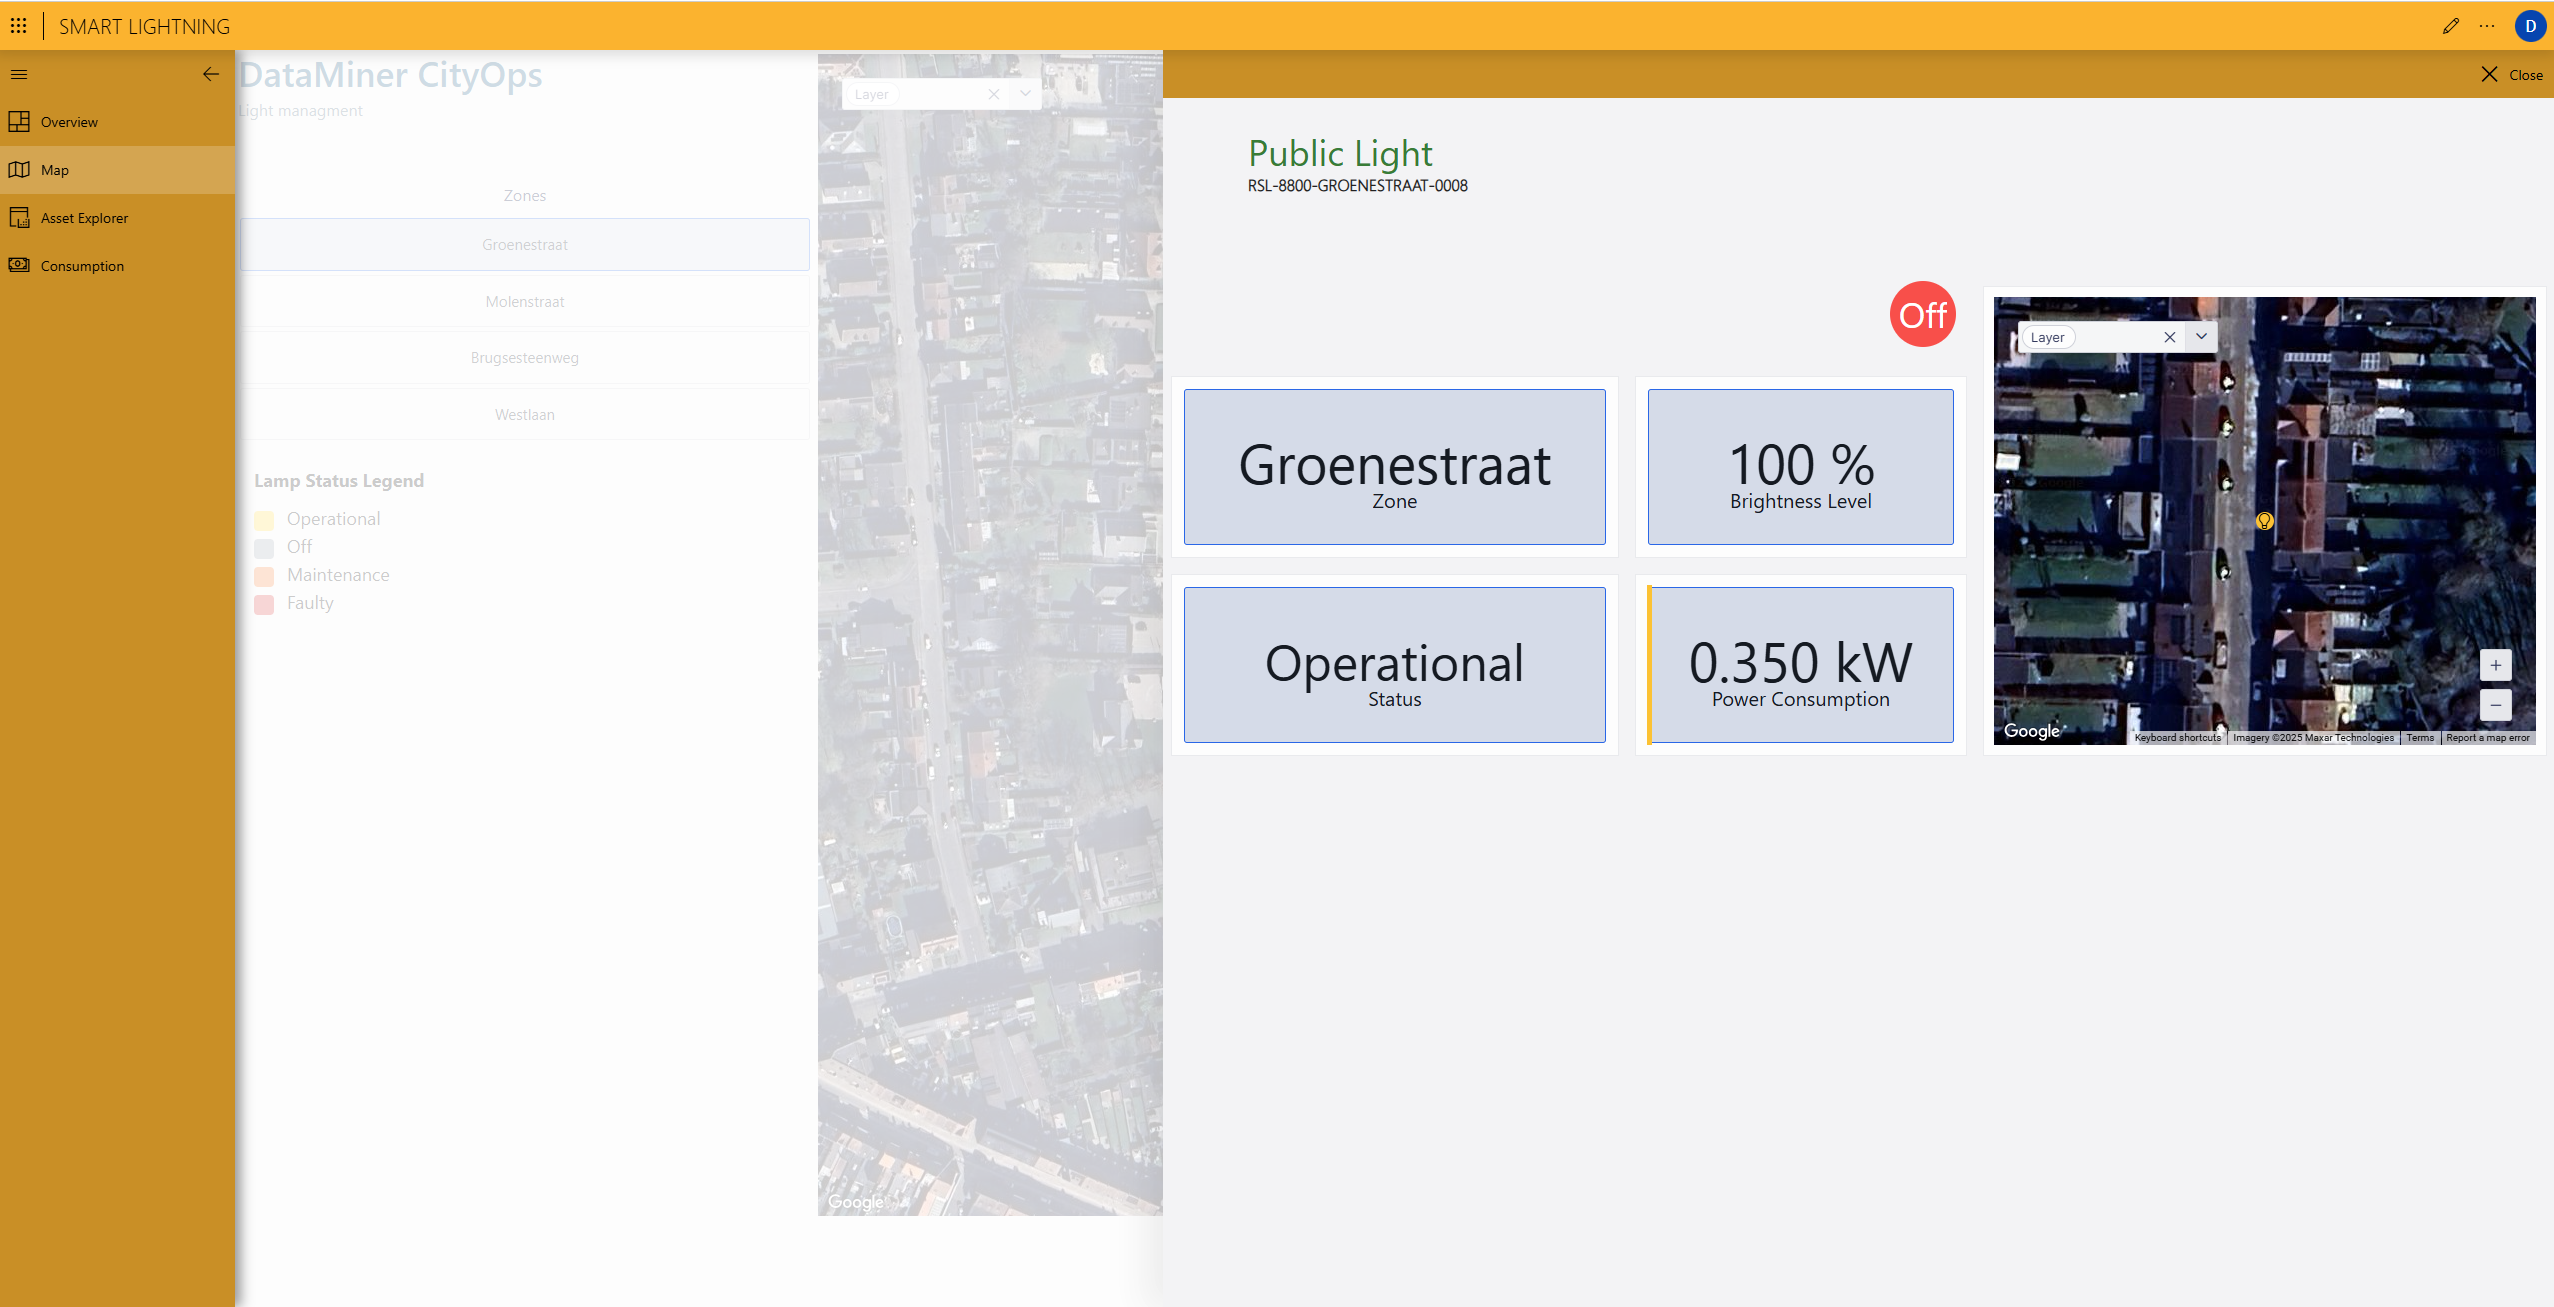
Task: Toggle the red Off light switch
Action: (1922, 315)
